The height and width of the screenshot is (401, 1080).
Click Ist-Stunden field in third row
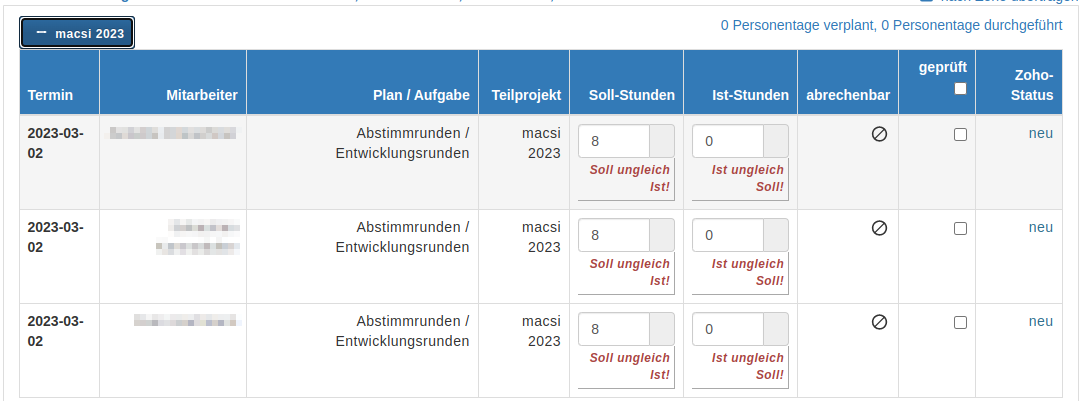[x=727, y=329]
